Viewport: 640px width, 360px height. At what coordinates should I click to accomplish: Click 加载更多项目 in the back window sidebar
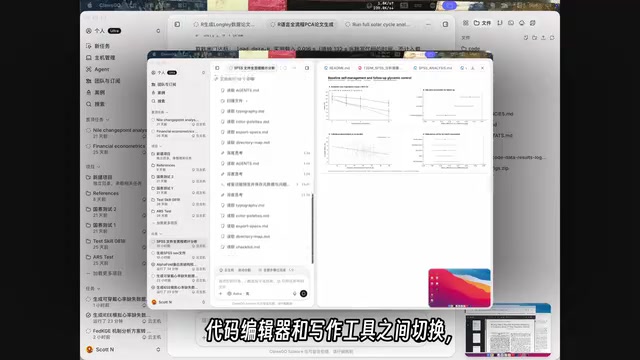point(104,273)
